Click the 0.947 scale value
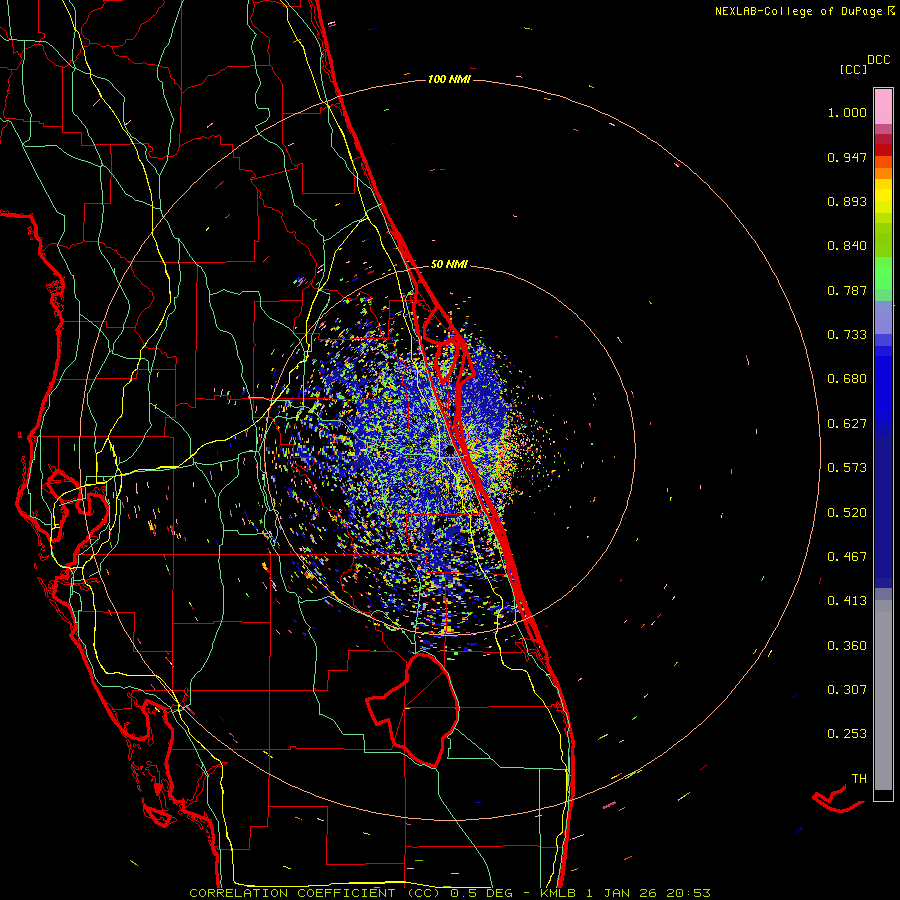 point(847,157)
